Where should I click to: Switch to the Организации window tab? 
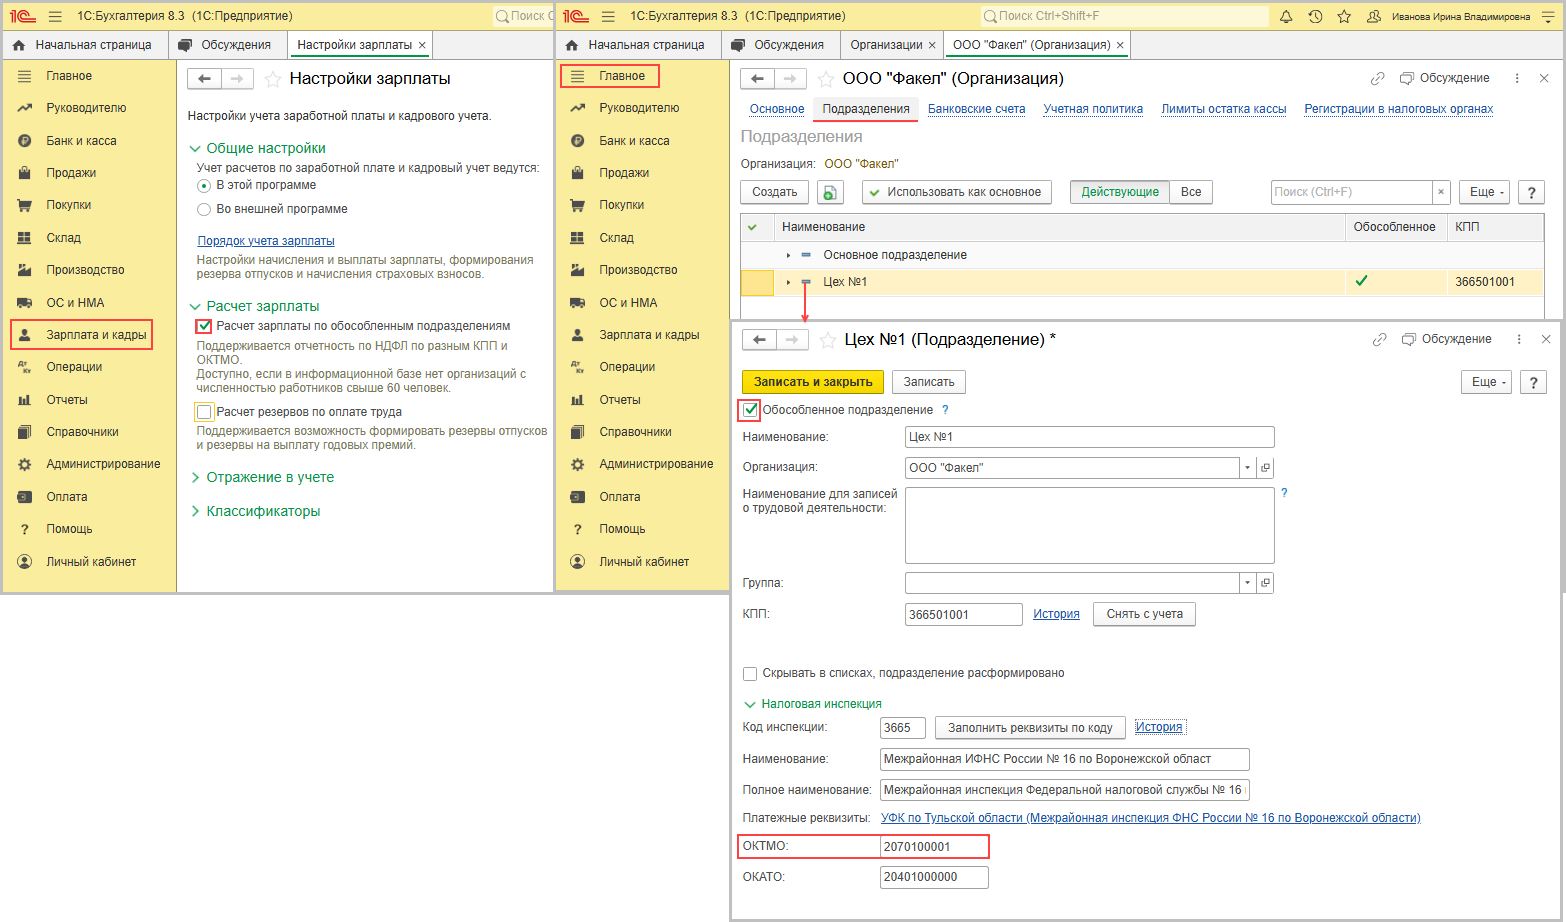click(x=886, y=45)
